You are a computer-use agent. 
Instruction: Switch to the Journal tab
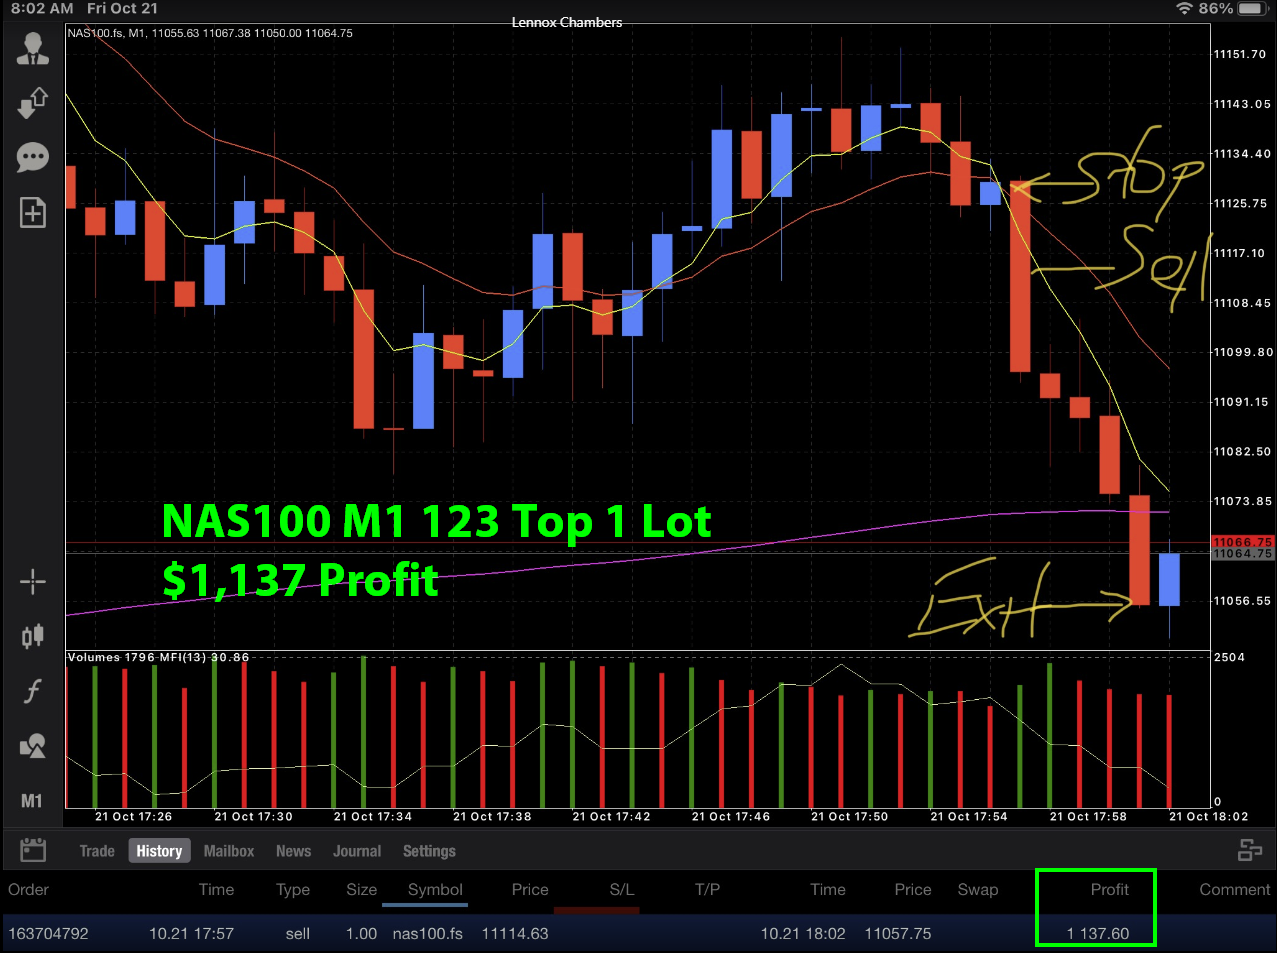tap(357, 851)
